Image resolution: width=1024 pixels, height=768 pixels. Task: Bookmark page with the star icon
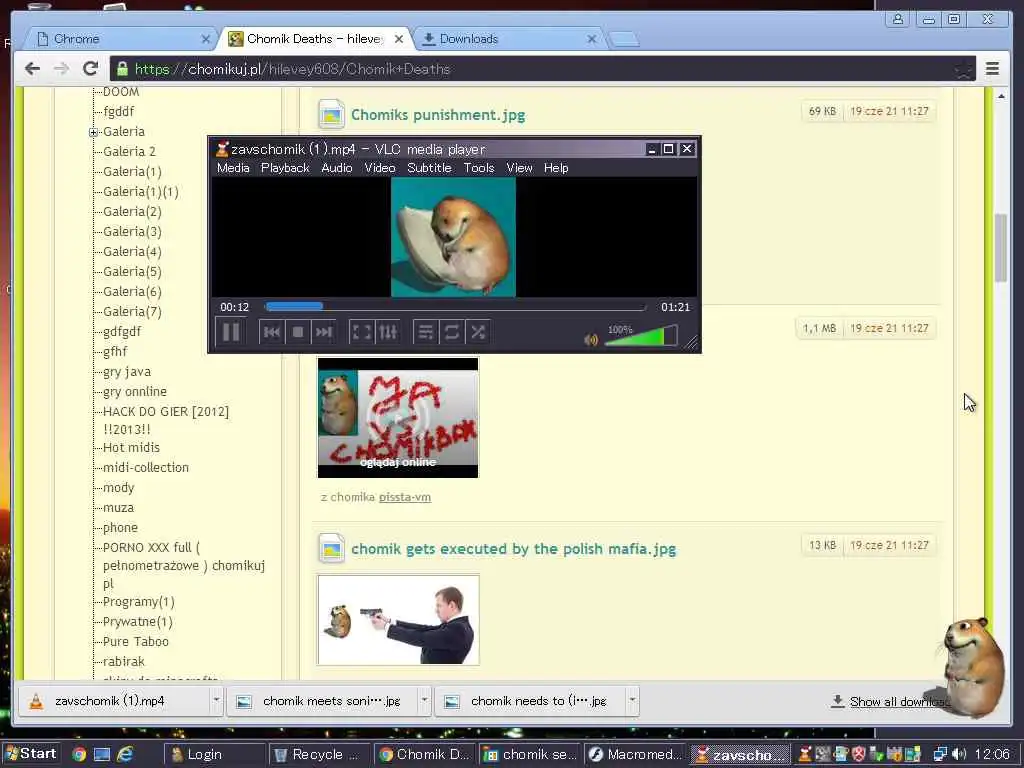963,69
